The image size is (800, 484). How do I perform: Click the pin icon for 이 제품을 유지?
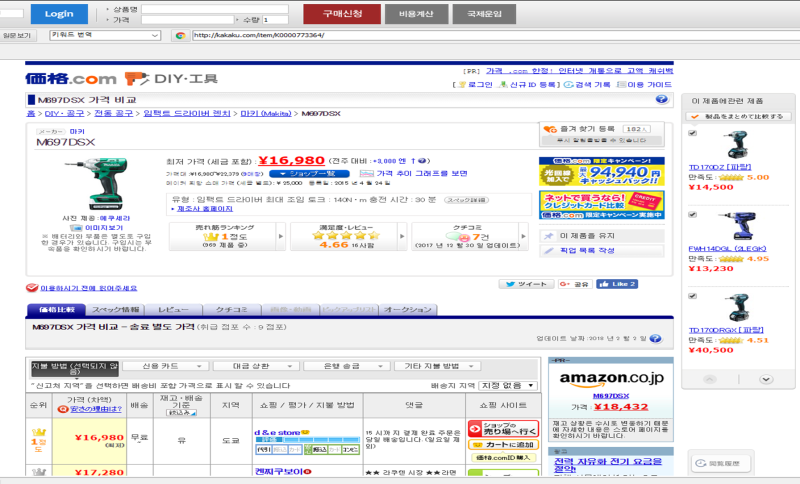coord(548,236)
